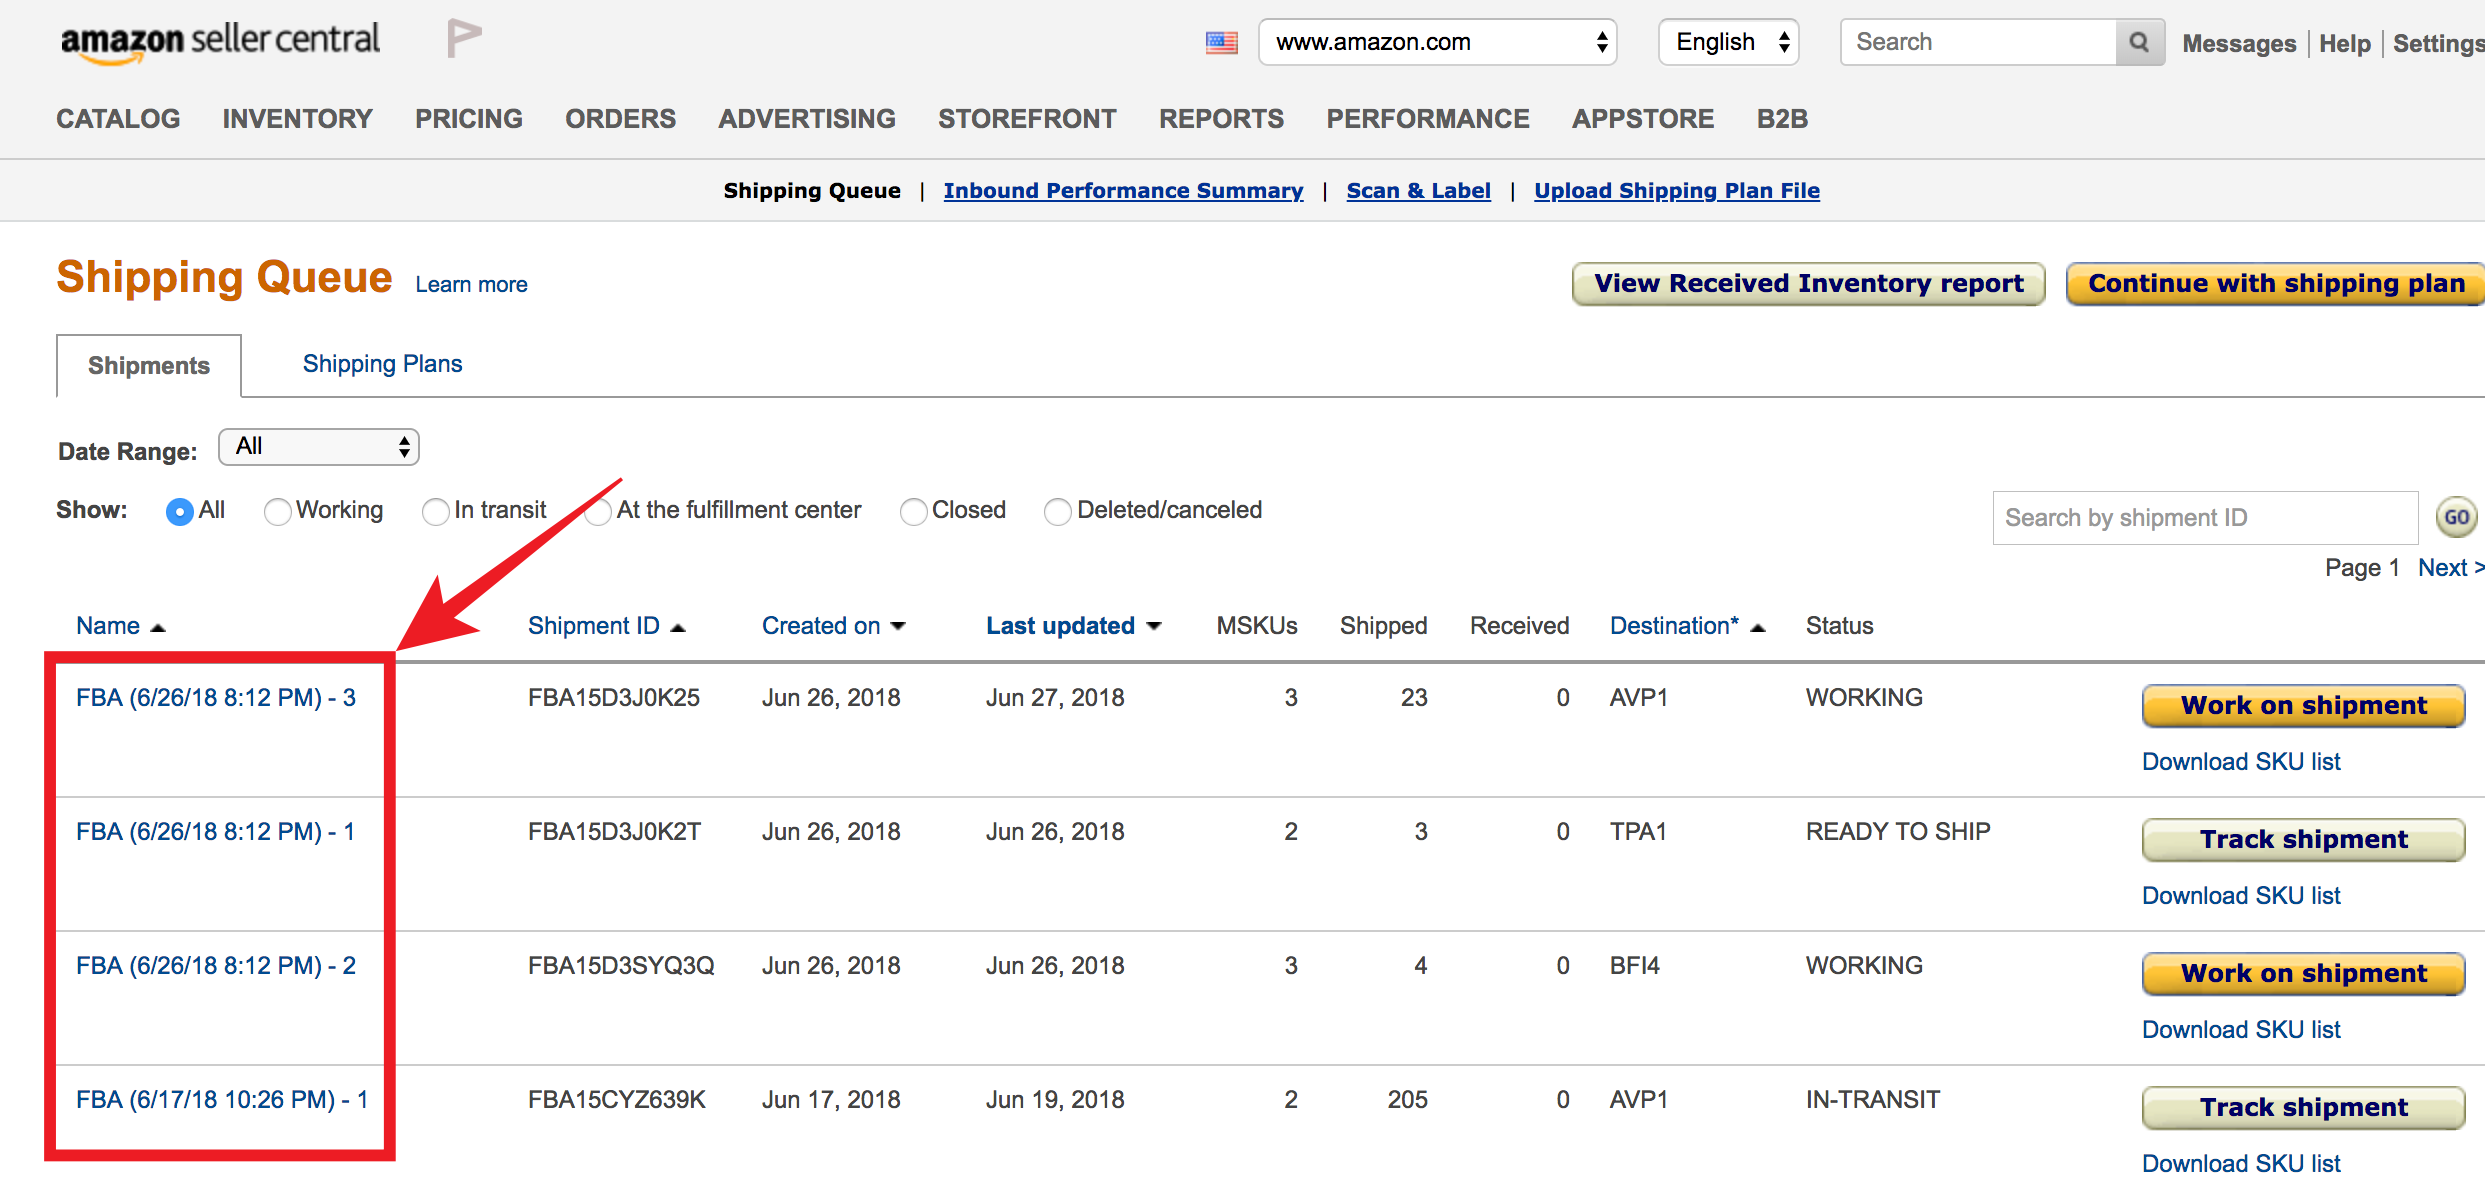The image size is (2485, 1184).
Task: Open shipment FBA (6/26/18 8:12 PM) - 2
Action: [x=216, y=966]
